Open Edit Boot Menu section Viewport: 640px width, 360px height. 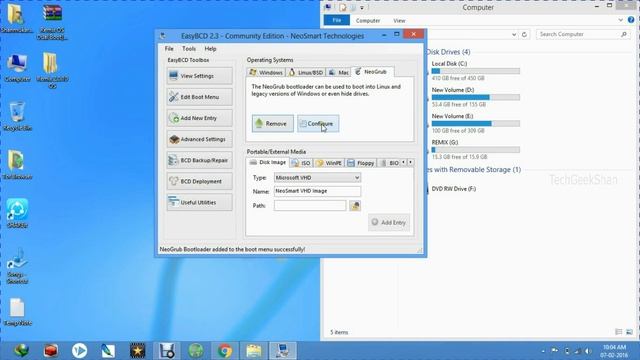[200, 97]
